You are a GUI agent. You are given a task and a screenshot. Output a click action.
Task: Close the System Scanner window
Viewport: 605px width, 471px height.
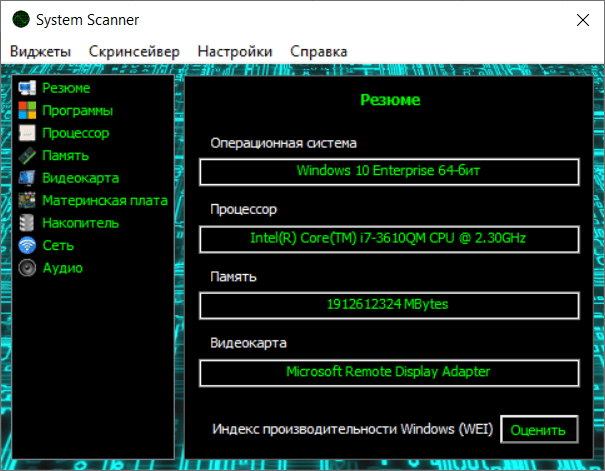(x=583, y=20)
